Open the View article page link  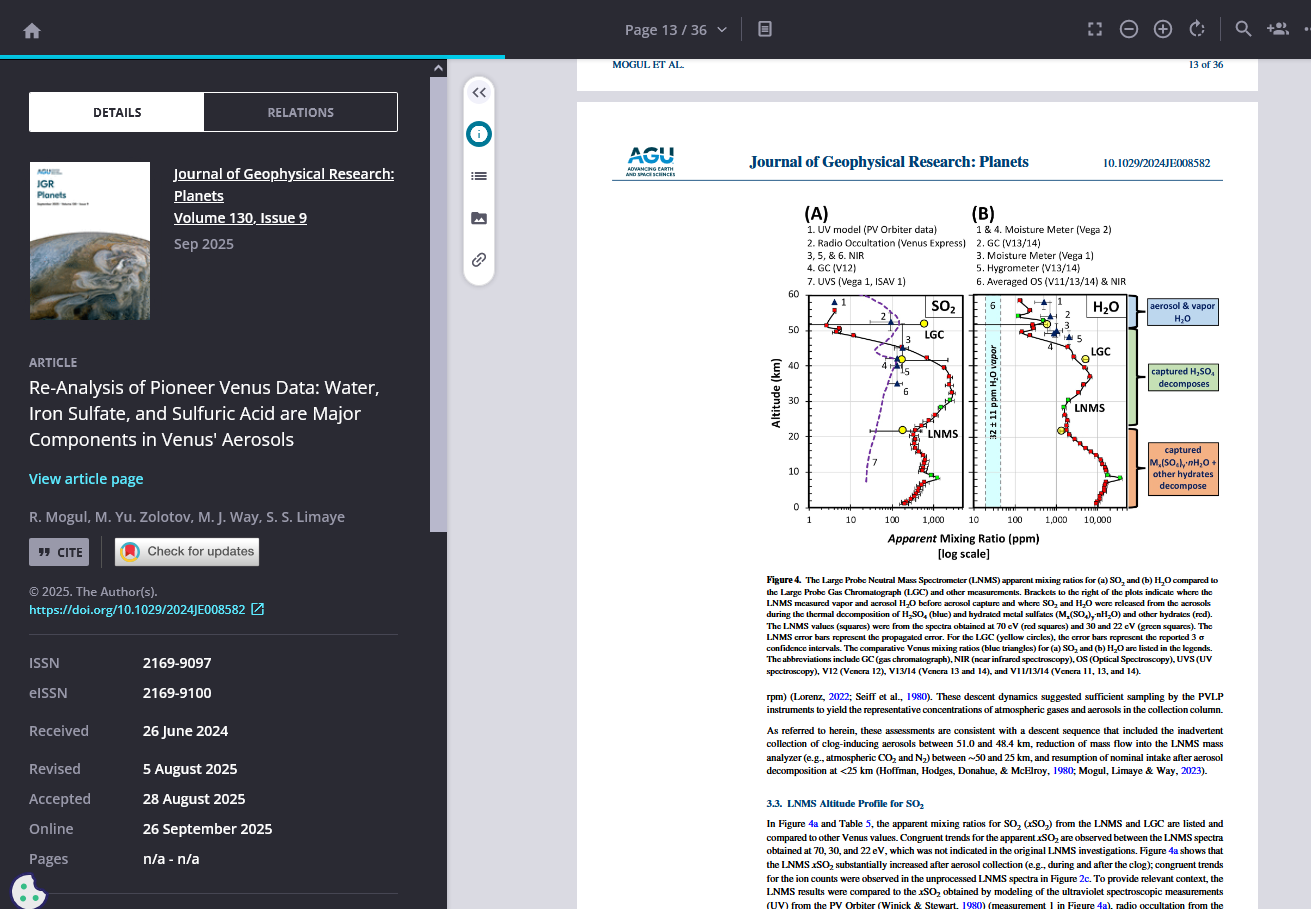(86, 479)
